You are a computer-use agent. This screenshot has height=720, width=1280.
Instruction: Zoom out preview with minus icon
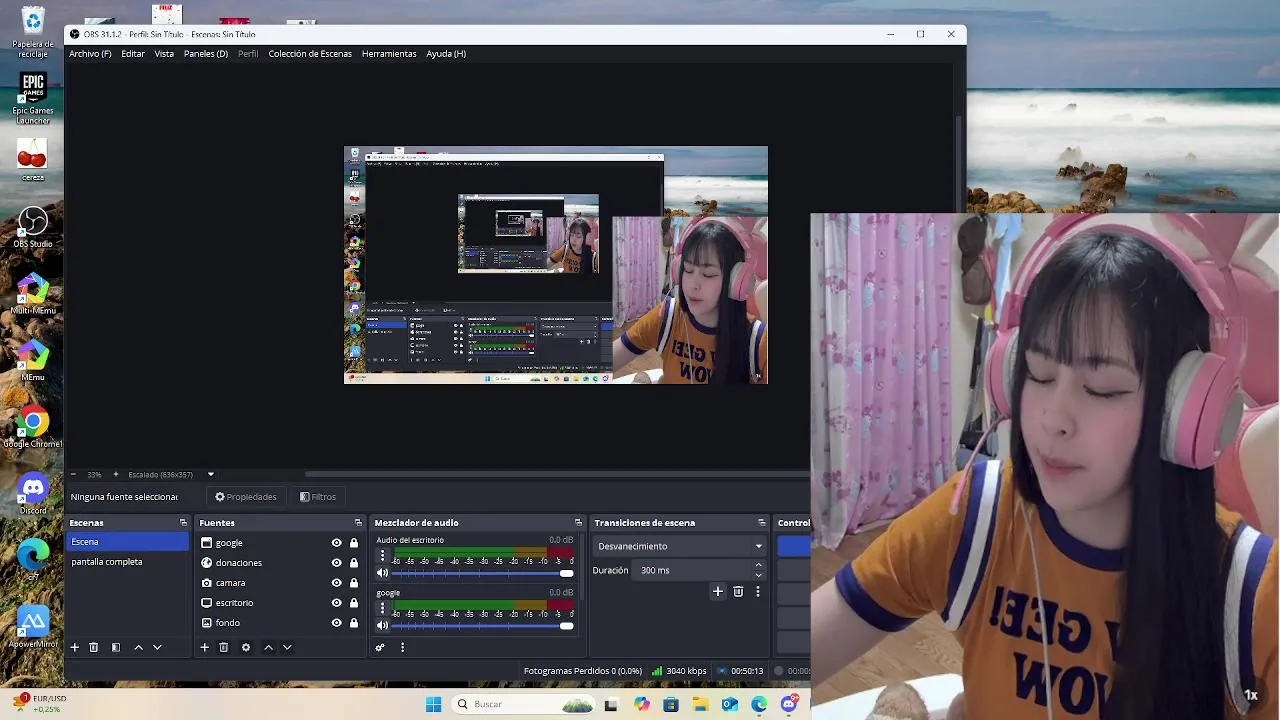(x=73, y=474)
